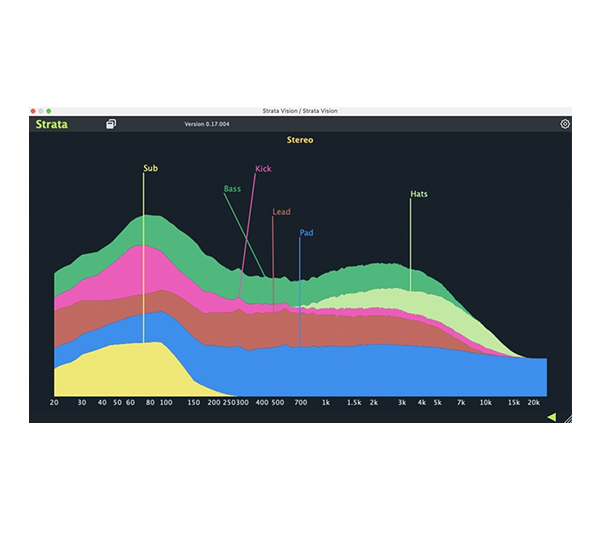Image resolution: width=600 pixels, height=543 pixels.
Task: Open the settings gear icon
Action: pyautogui.click(x=565, y=124)
